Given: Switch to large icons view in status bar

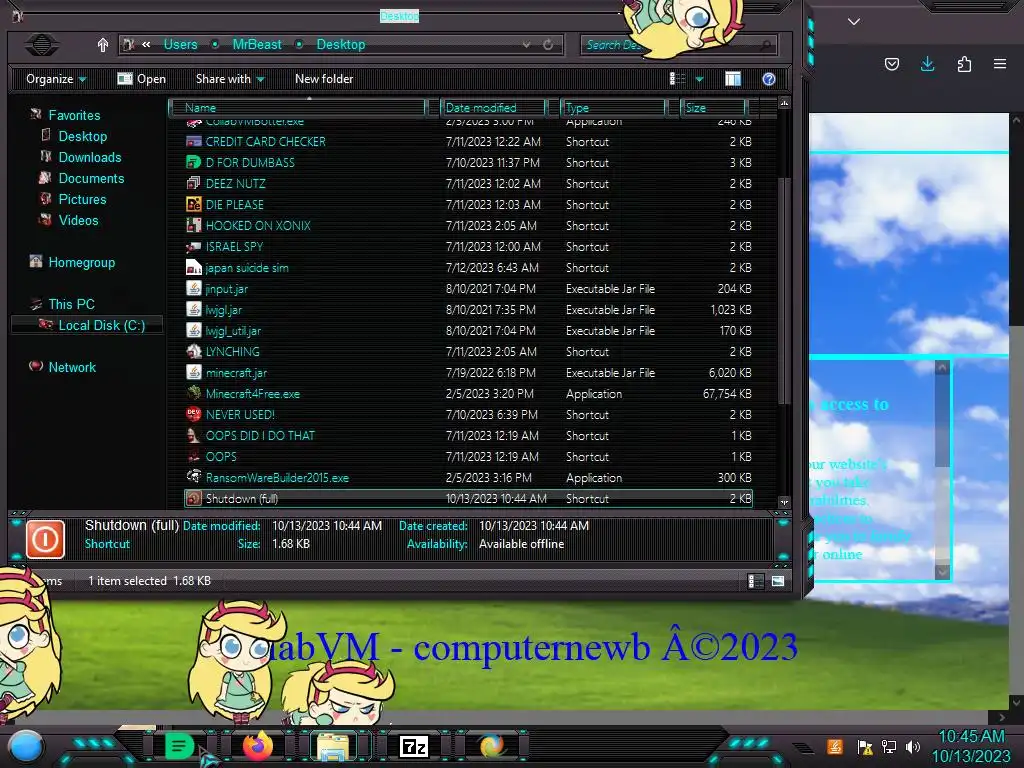Looking at the screenshot, I should pos(778,581).
